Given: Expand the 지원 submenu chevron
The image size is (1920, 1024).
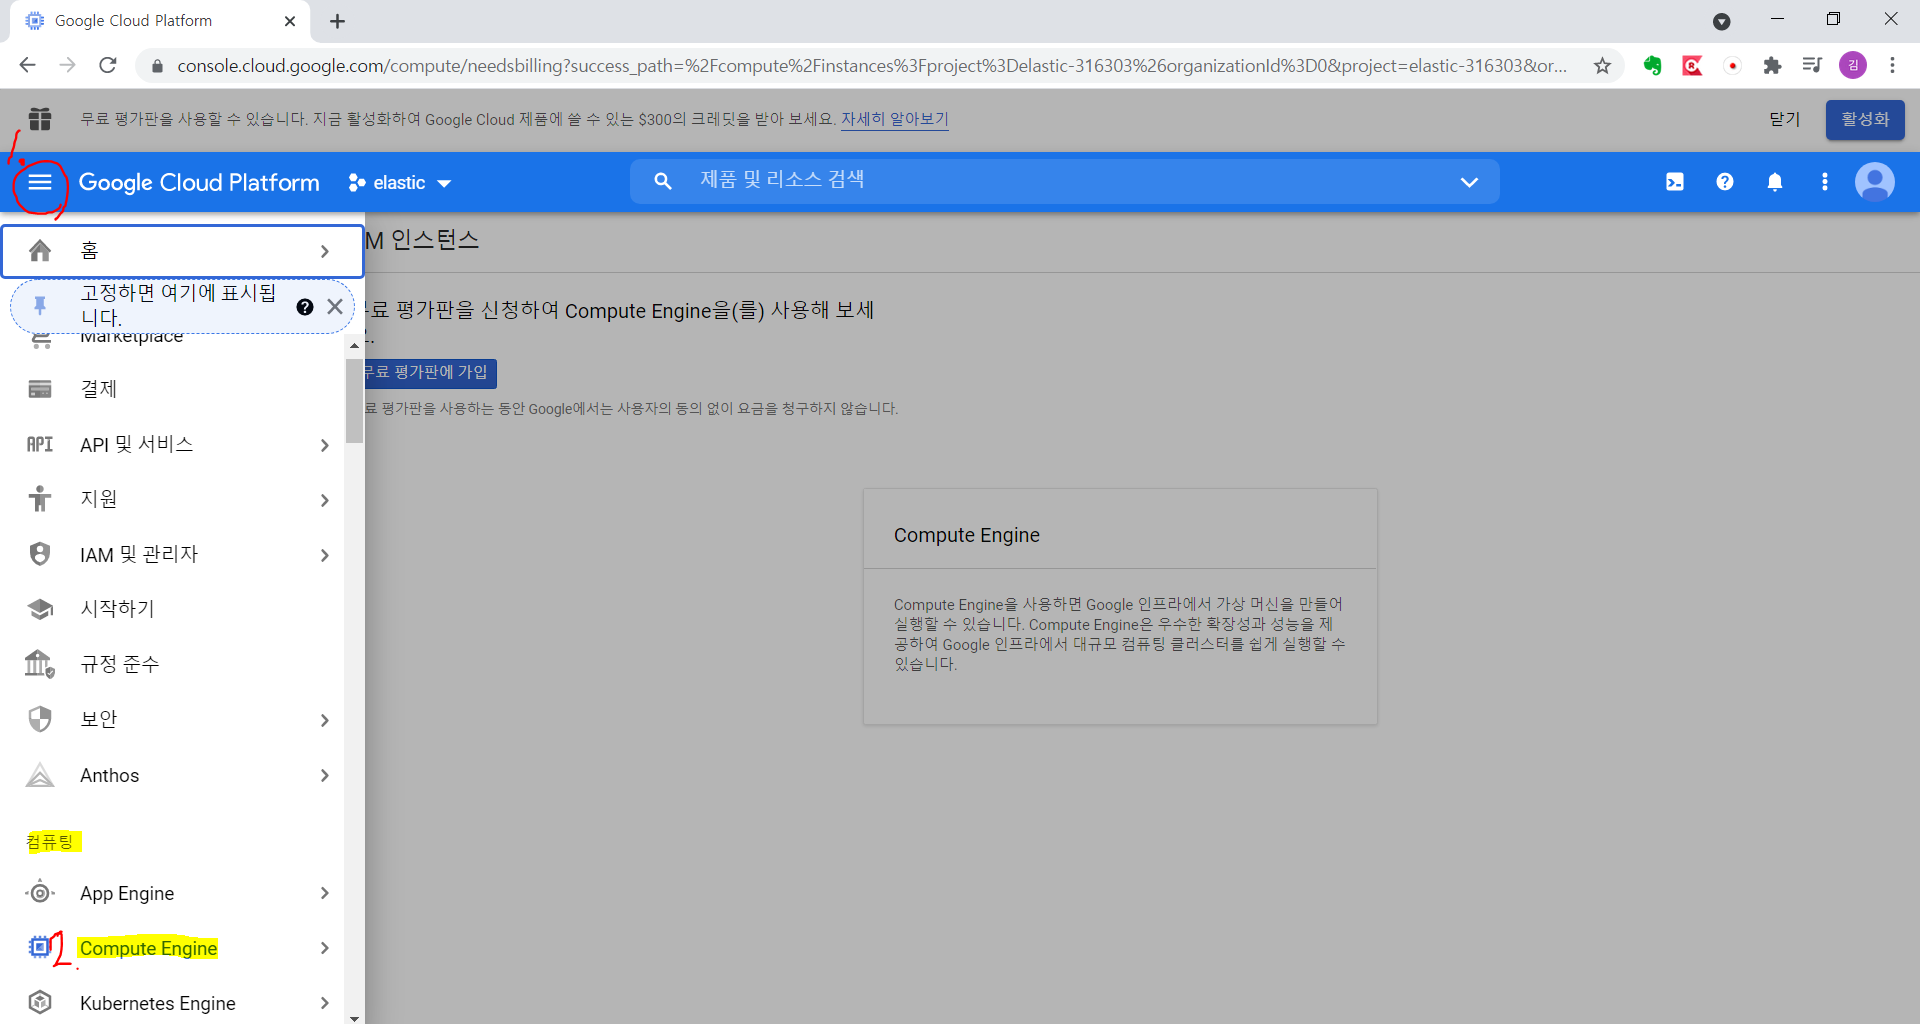Looking at the screenshot, I should [x=325, y=500].
